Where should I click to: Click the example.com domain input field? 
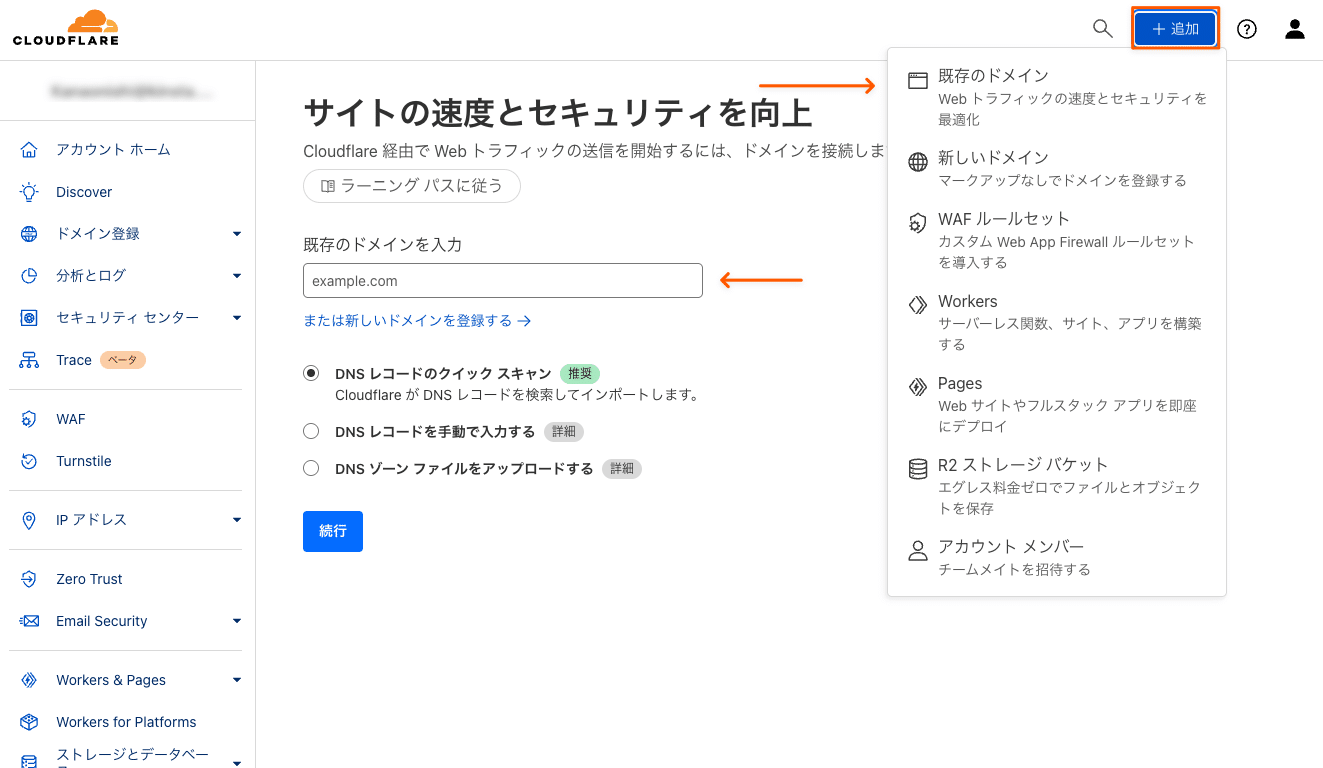(x=503, y=281)
